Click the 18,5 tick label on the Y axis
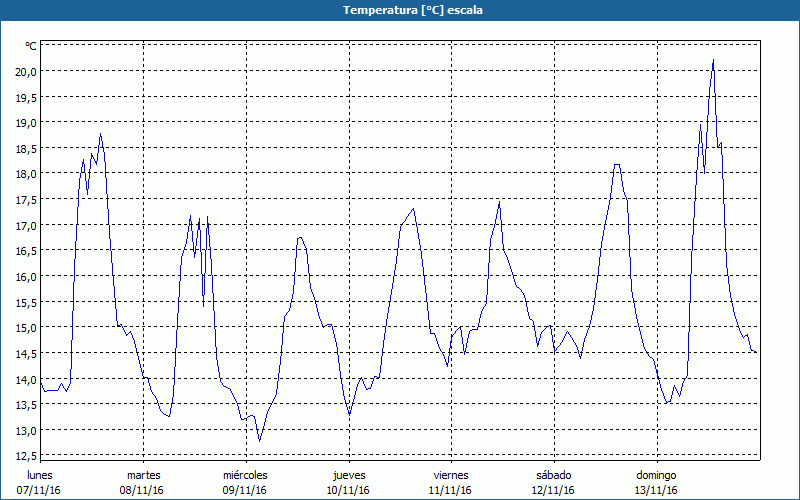800x500 pixels. 25,148
